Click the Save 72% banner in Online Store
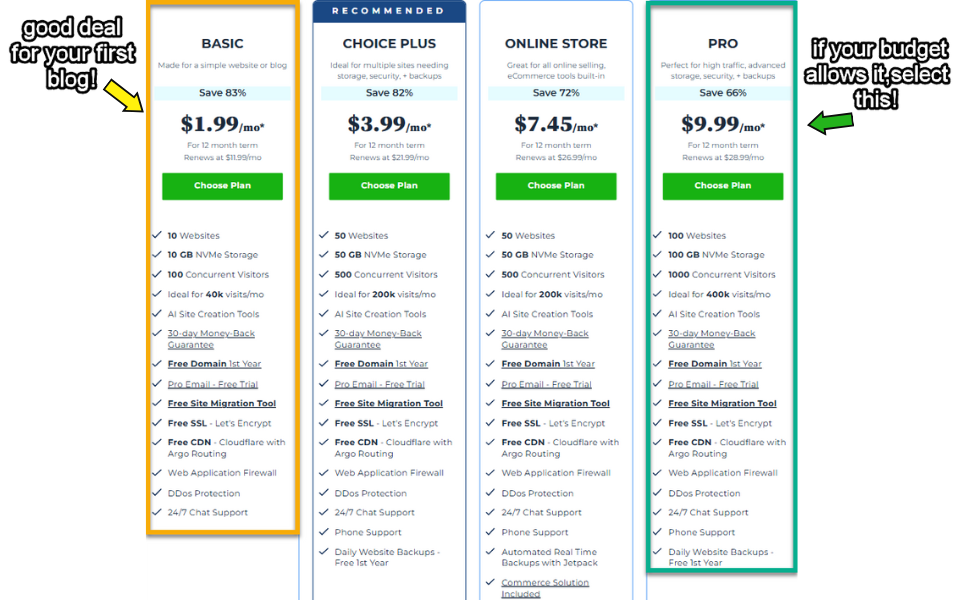This screenshot has height=600, width=960. pyautogui.click(x=556, y=90)
